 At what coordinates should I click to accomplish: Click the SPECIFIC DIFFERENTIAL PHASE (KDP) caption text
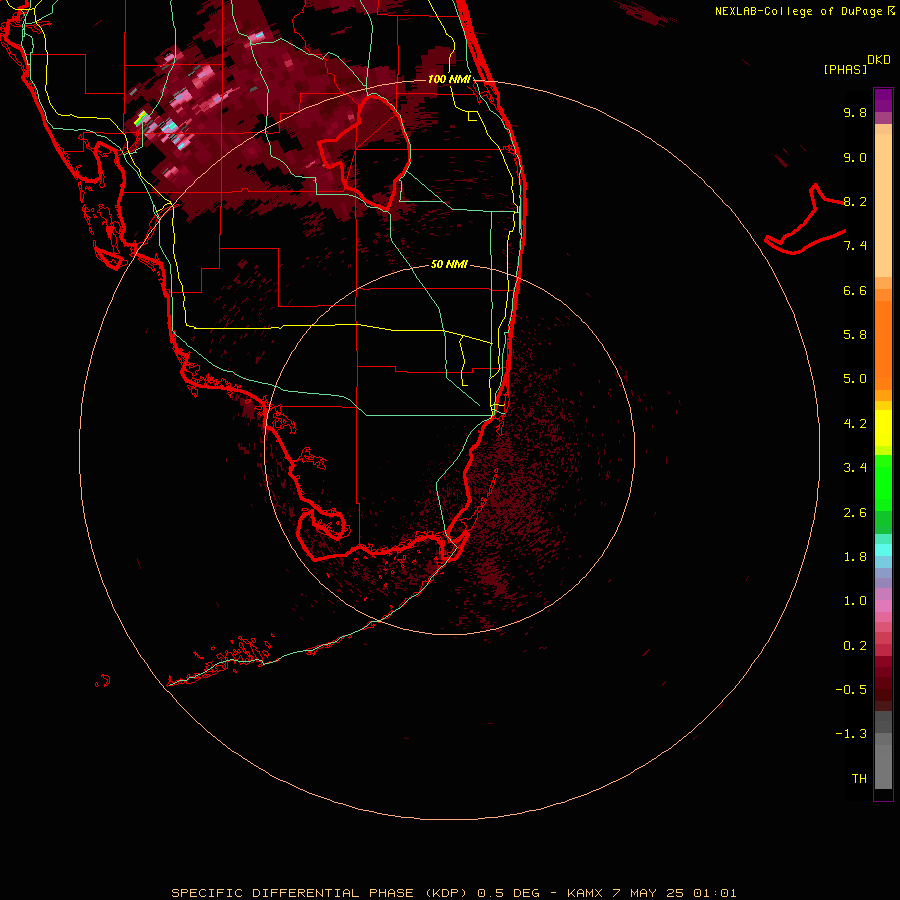tap(321, 893)
